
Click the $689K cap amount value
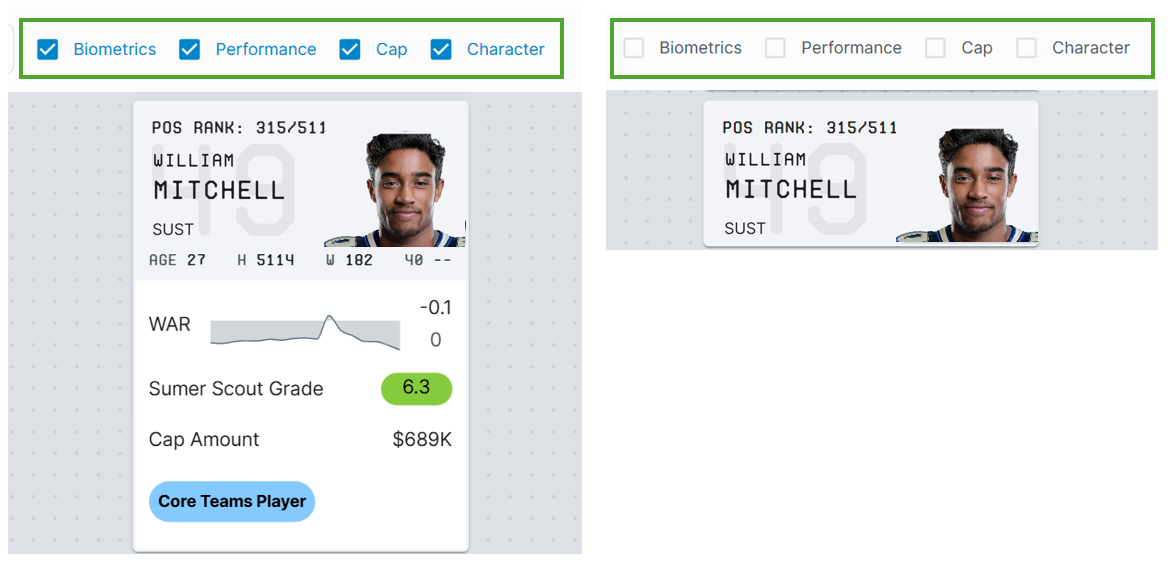click(x=422, y=439)
